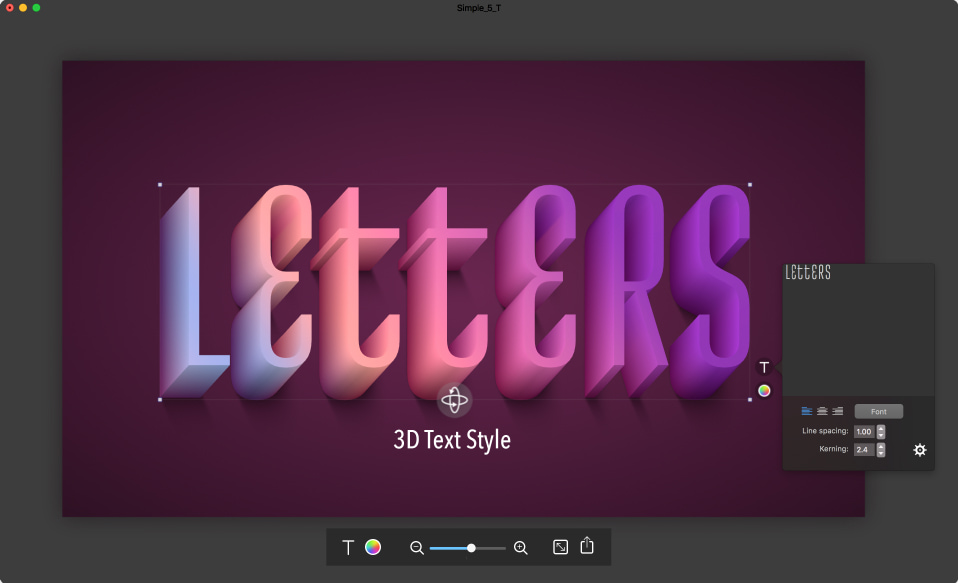Zoom out using the magnifier minus icon
The height and width of the screenshot is (583, 958).
coord(417,548)
